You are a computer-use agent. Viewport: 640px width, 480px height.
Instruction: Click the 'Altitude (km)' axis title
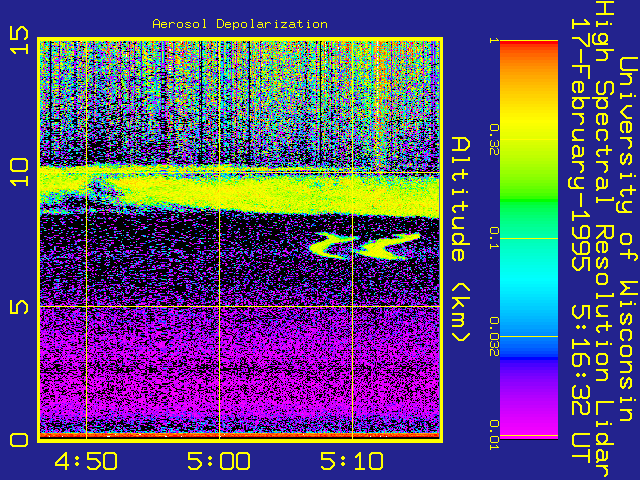click(461, 239)
